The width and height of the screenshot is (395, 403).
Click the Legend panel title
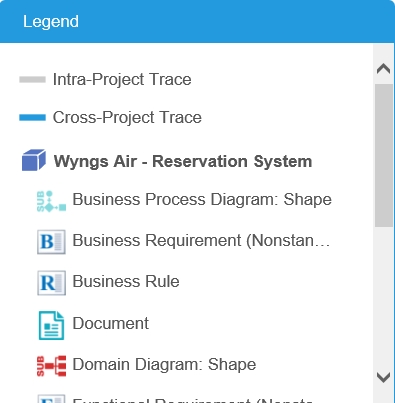tap(51, 22)
